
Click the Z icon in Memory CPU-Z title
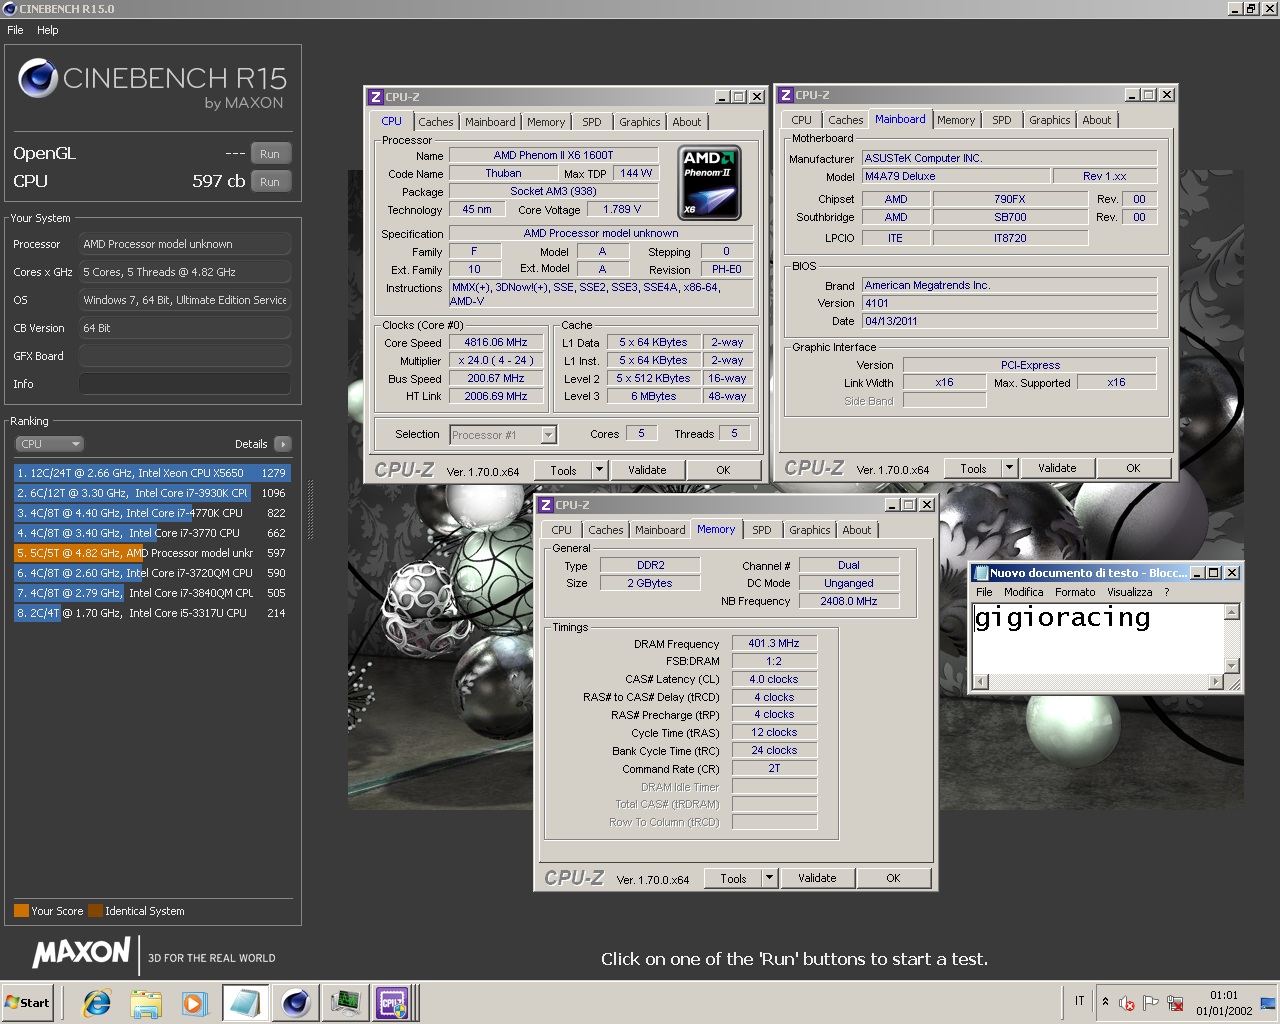[x=545, y=505]
